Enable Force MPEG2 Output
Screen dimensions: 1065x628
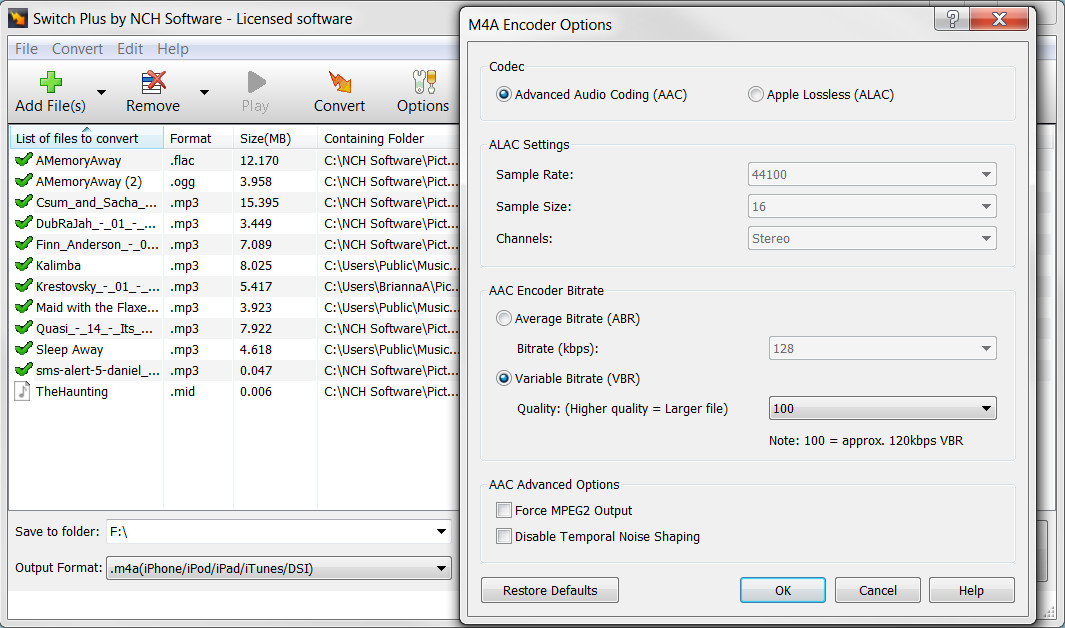[505, 509]
